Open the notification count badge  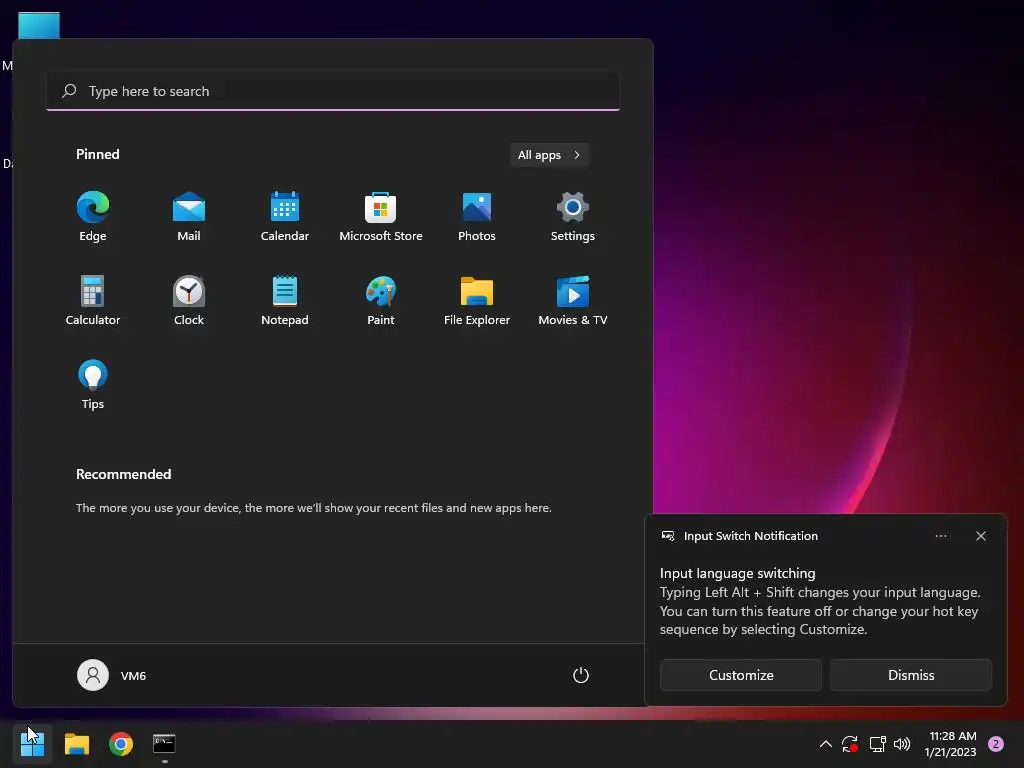point(996,744)
